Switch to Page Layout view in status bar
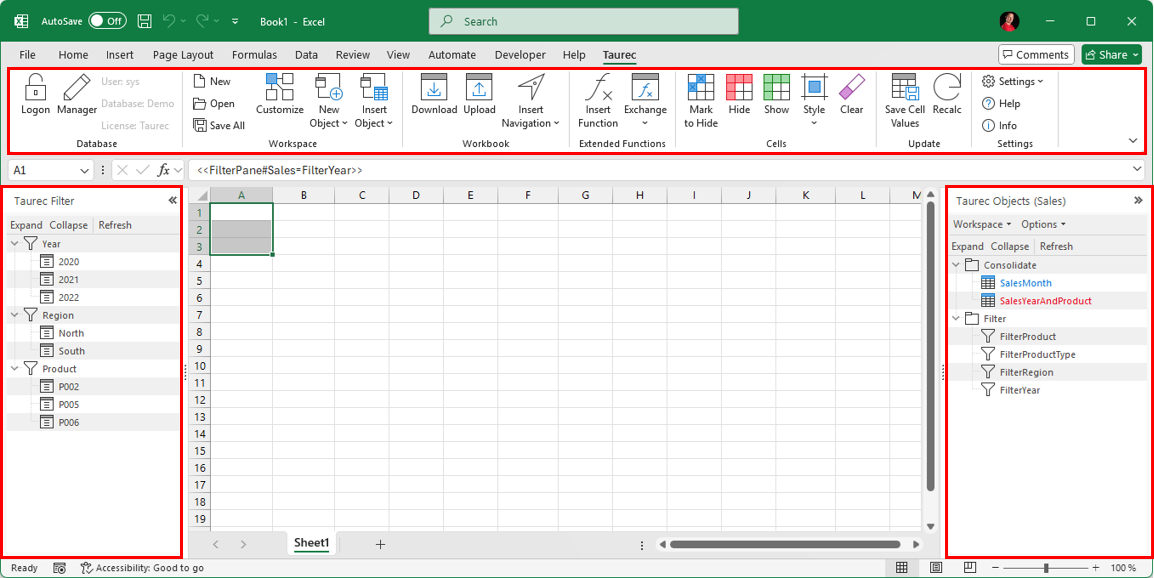This screenshot has width=1154, height=578. [x=935, y=568]
